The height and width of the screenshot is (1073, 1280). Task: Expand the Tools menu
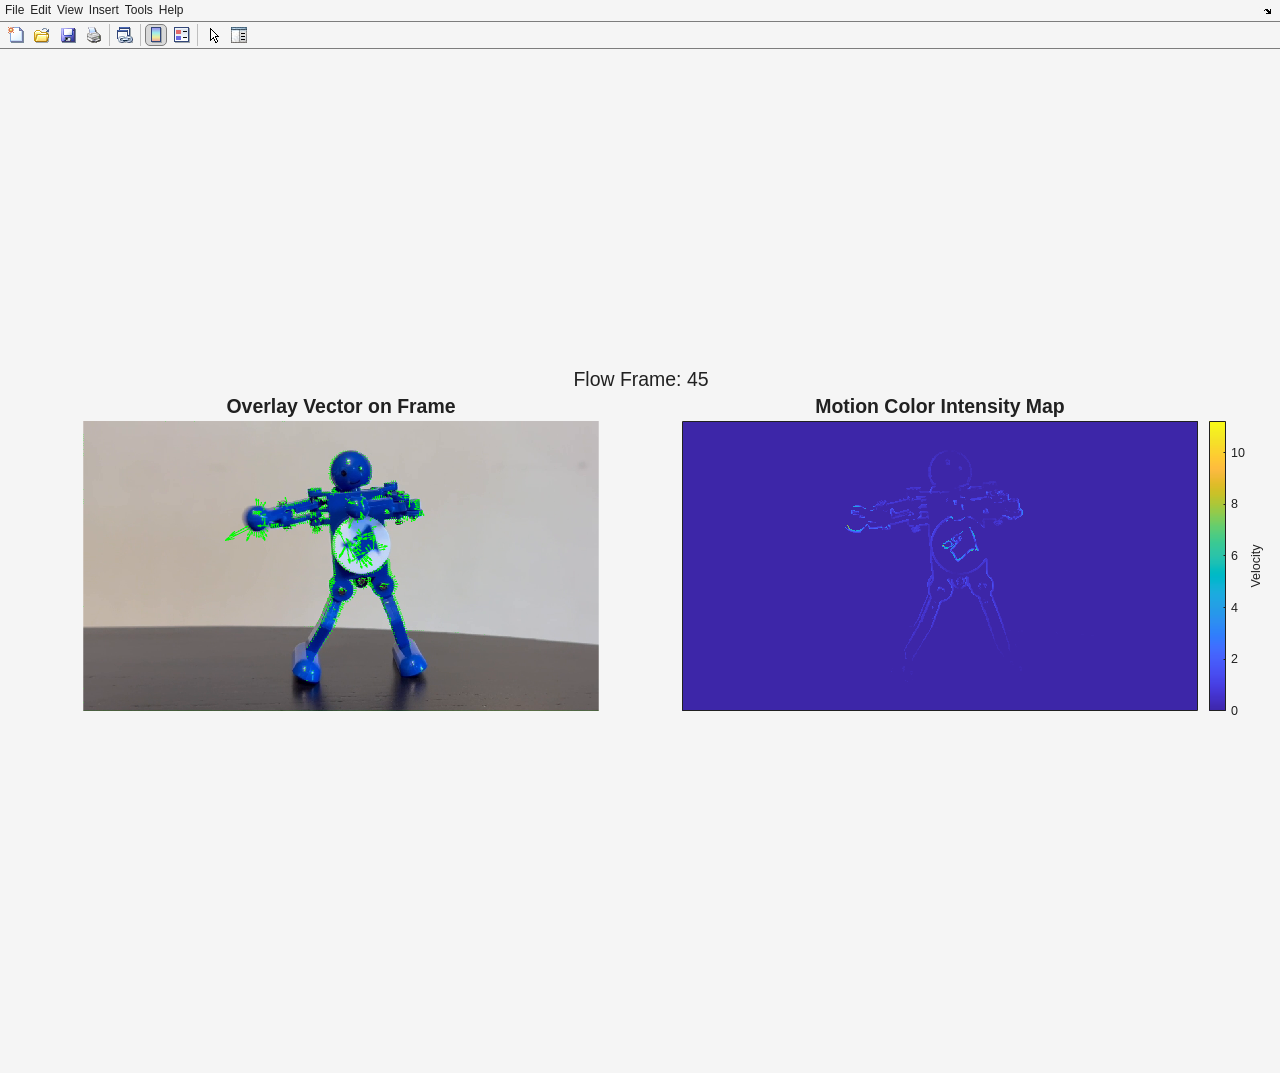(138, 10)
